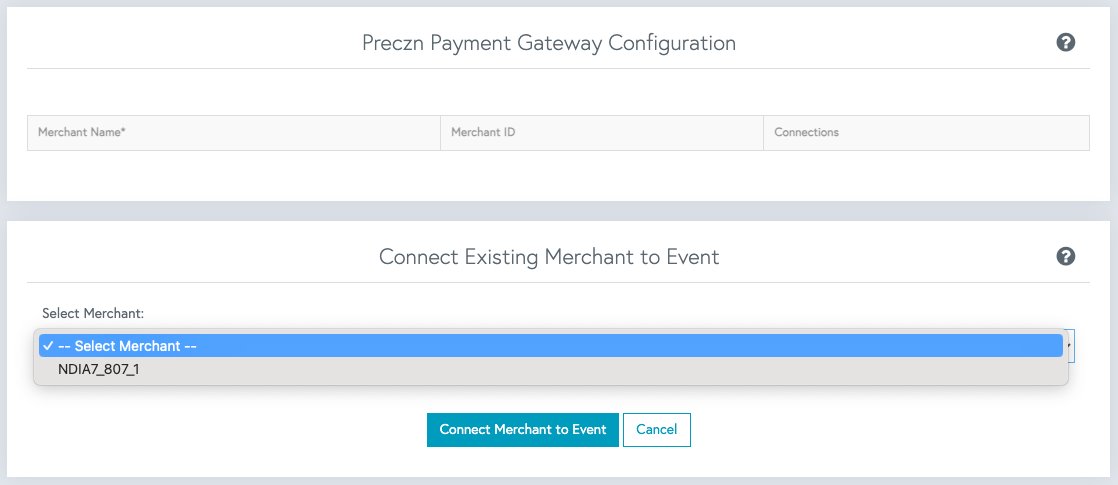Open help for Preczn Payment Gateway Configuration
Image resolution: width=1118 pixels, height=485 pixels.
tap(1066, 43)
